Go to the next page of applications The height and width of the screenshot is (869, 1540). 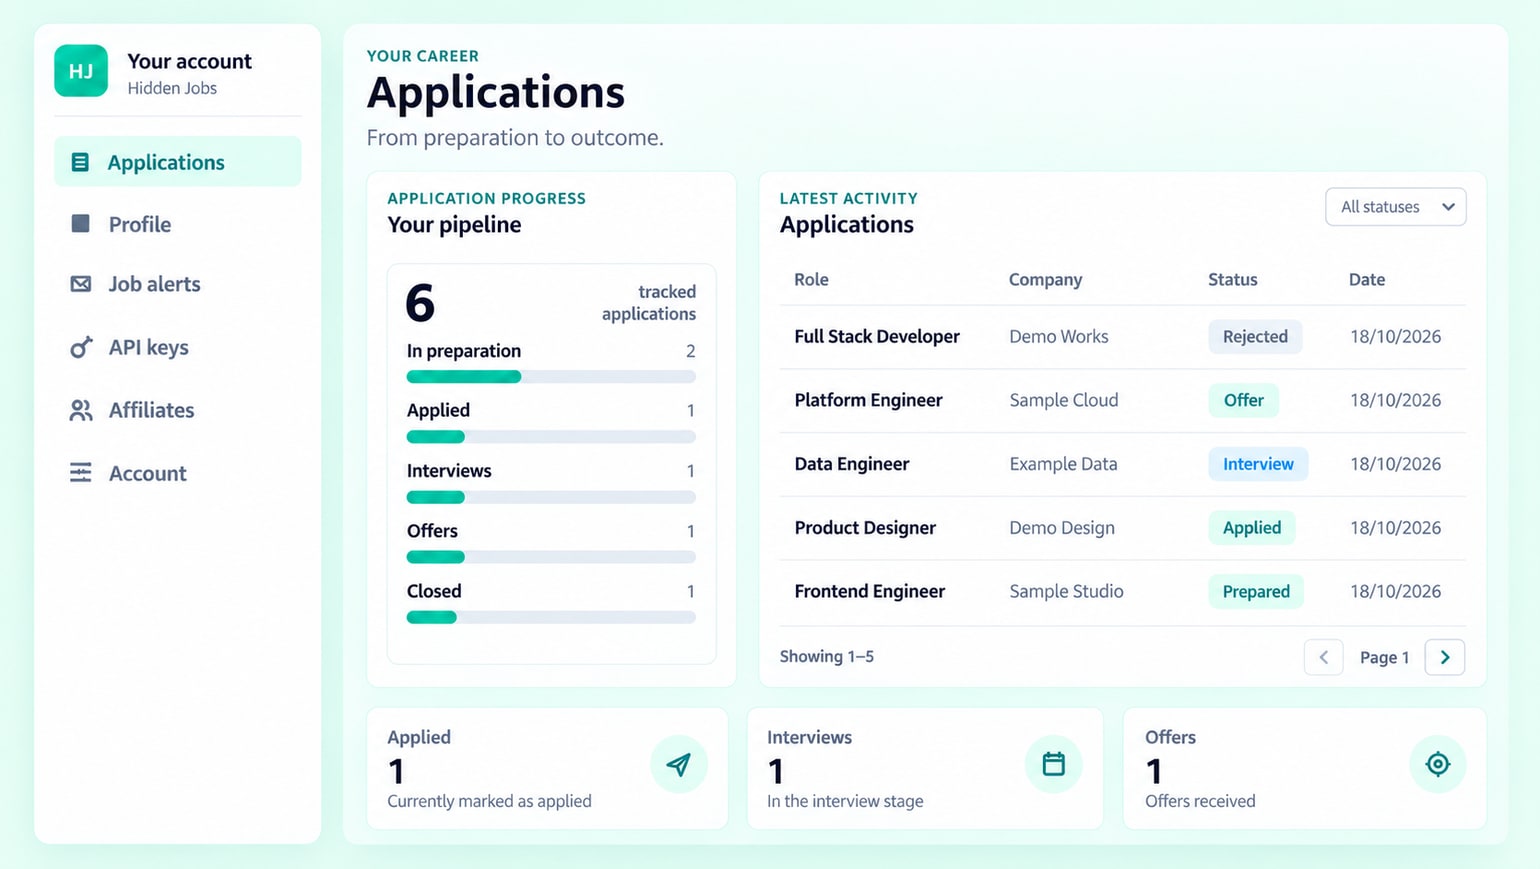(1445, 657)
